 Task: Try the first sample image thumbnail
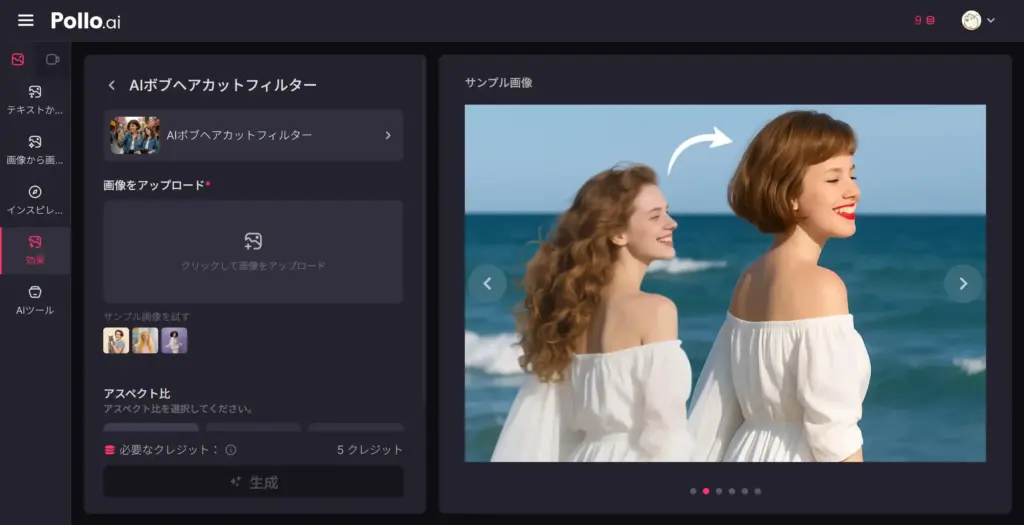click(x=116, y=340)
